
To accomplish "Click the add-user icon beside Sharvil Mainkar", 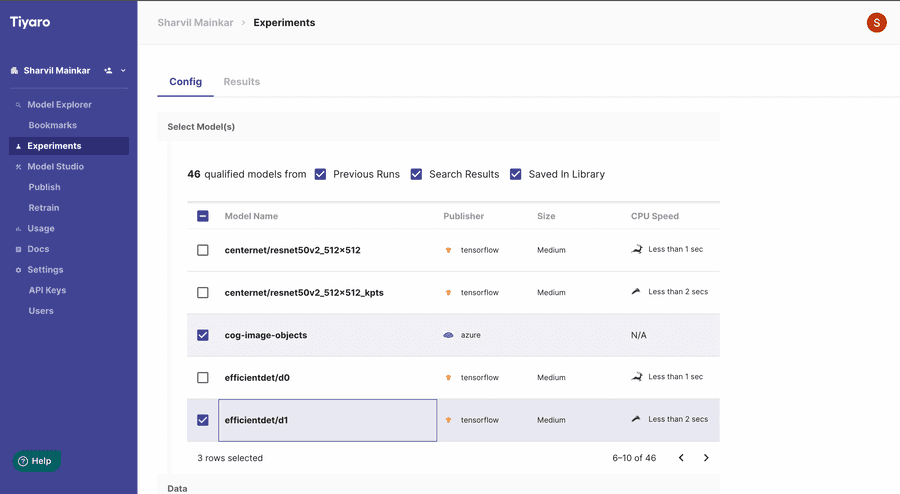I will pyautogui.click(x=108, y=71).
